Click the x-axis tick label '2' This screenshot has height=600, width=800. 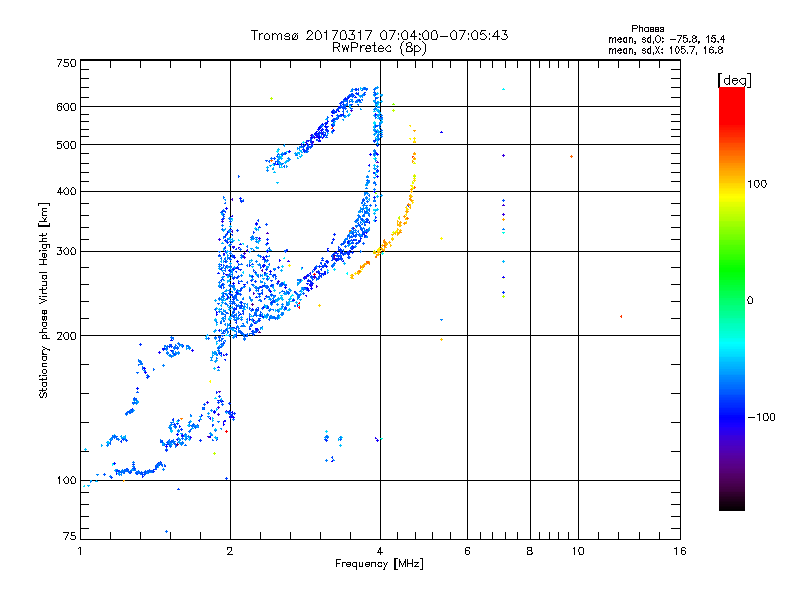click(230, 551)
